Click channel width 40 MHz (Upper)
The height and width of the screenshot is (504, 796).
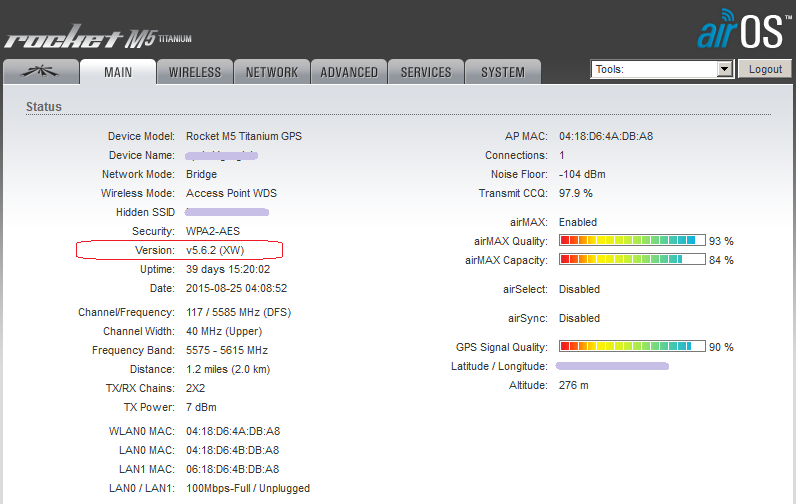coord(224,331)
